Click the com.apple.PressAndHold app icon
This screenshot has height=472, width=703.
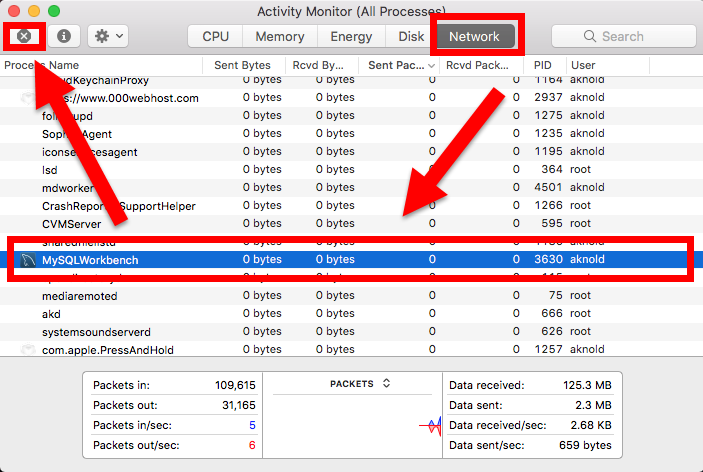coord(27,350)
